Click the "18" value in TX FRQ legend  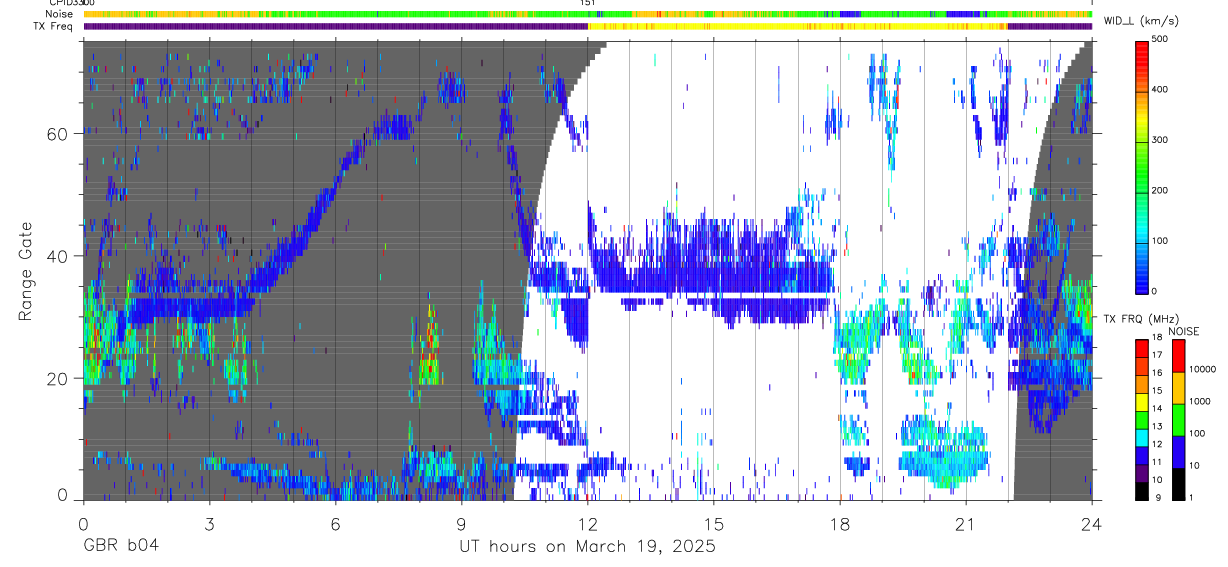click(x=1158, y=338)
